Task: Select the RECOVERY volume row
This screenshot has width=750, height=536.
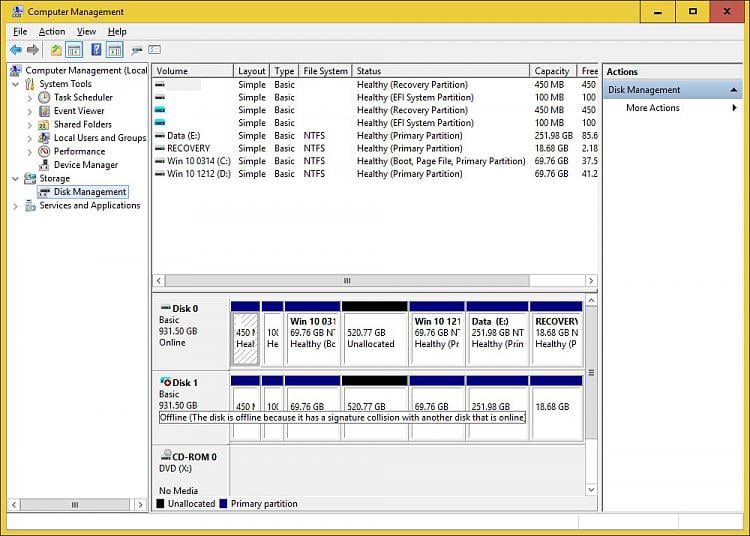Action: pos(375,149)
